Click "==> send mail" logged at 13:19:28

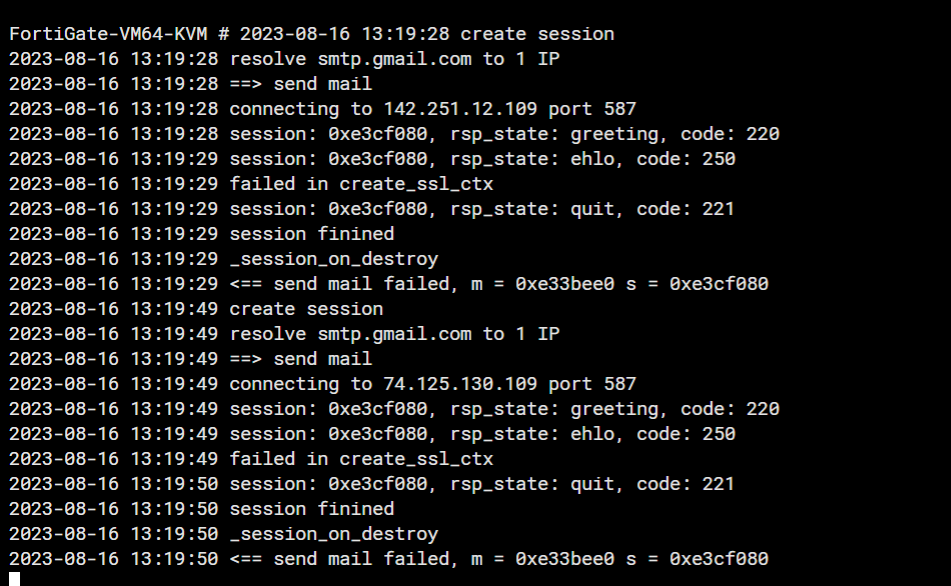pos(300,84)
